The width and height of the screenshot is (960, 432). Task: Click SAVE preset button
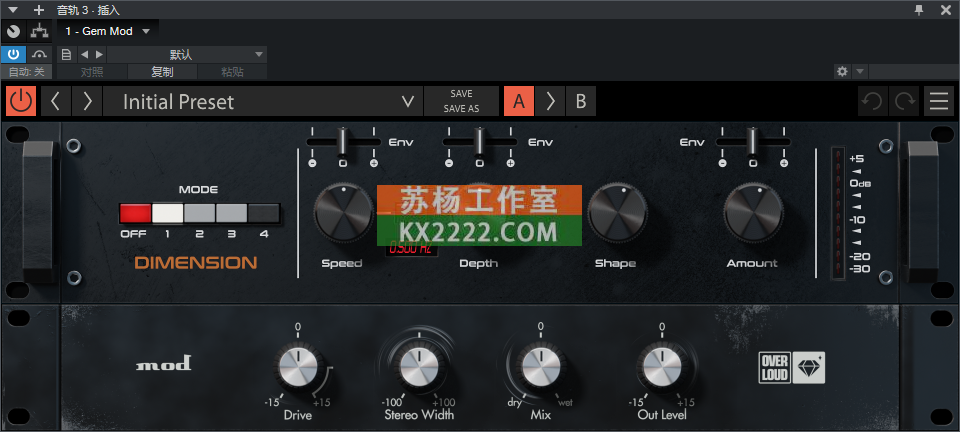(x=461, y=94)
